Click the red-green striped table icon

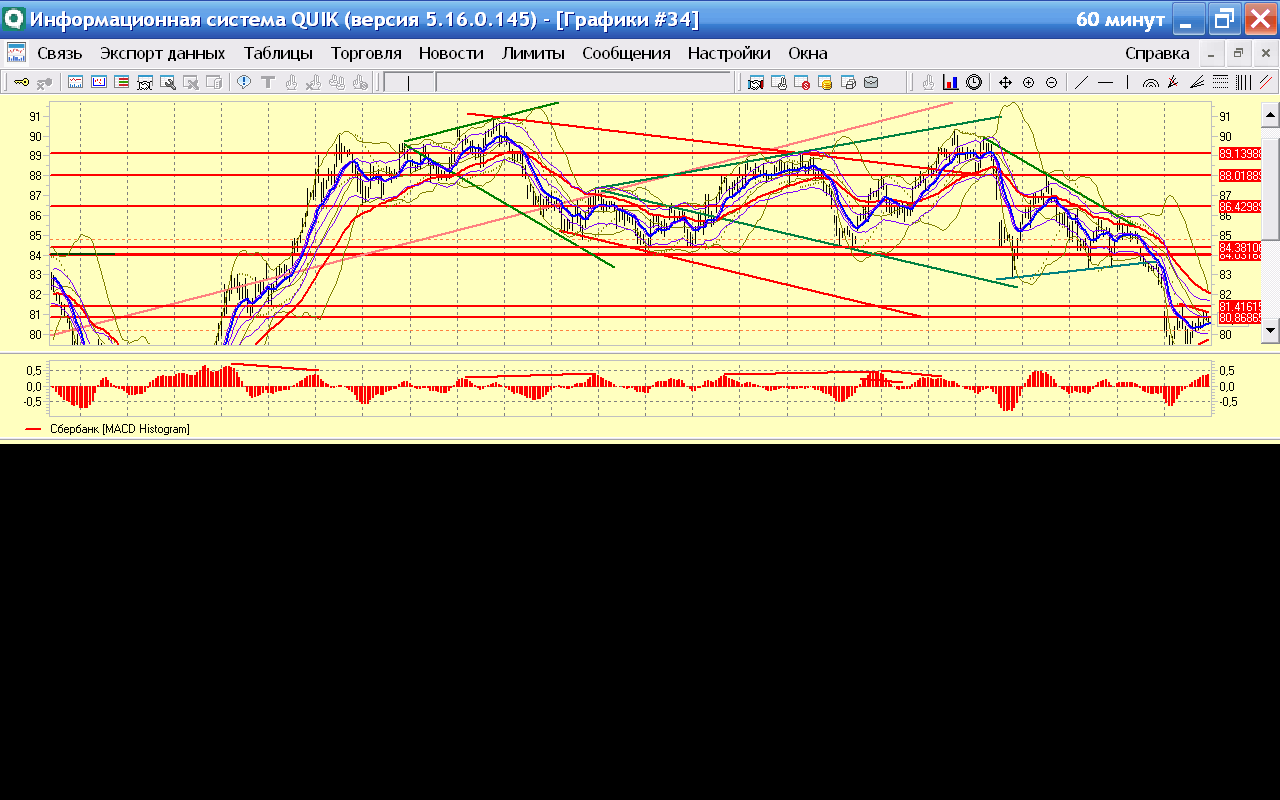121,82
